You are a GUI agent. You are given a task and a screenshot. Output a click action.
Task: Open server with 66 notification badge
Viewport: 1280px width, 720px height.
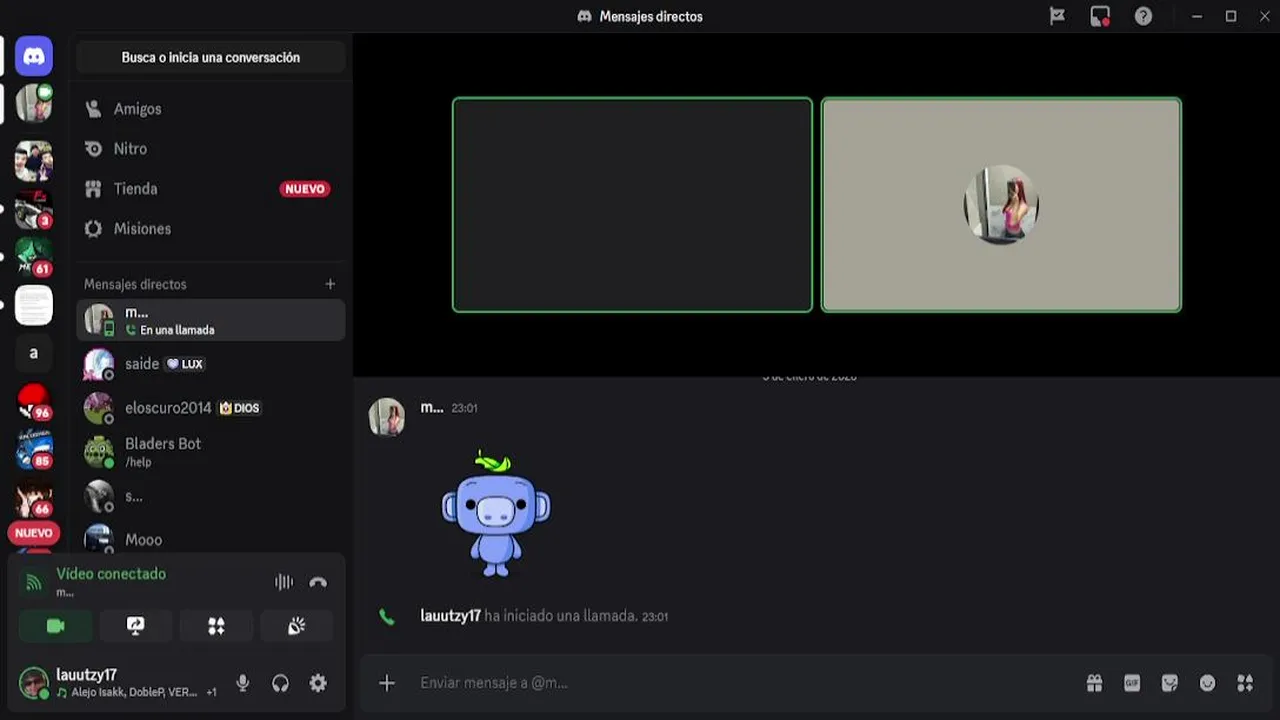point(34,497)
